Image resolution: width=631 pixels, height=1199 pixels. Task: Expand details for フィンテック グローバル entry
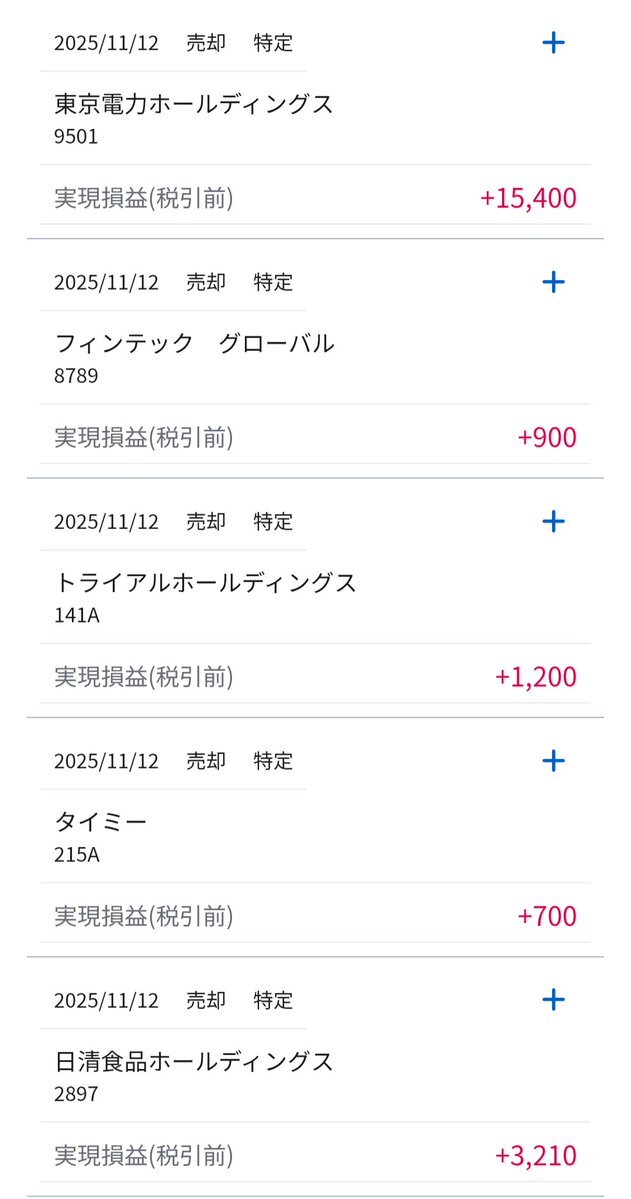[553, 282]
